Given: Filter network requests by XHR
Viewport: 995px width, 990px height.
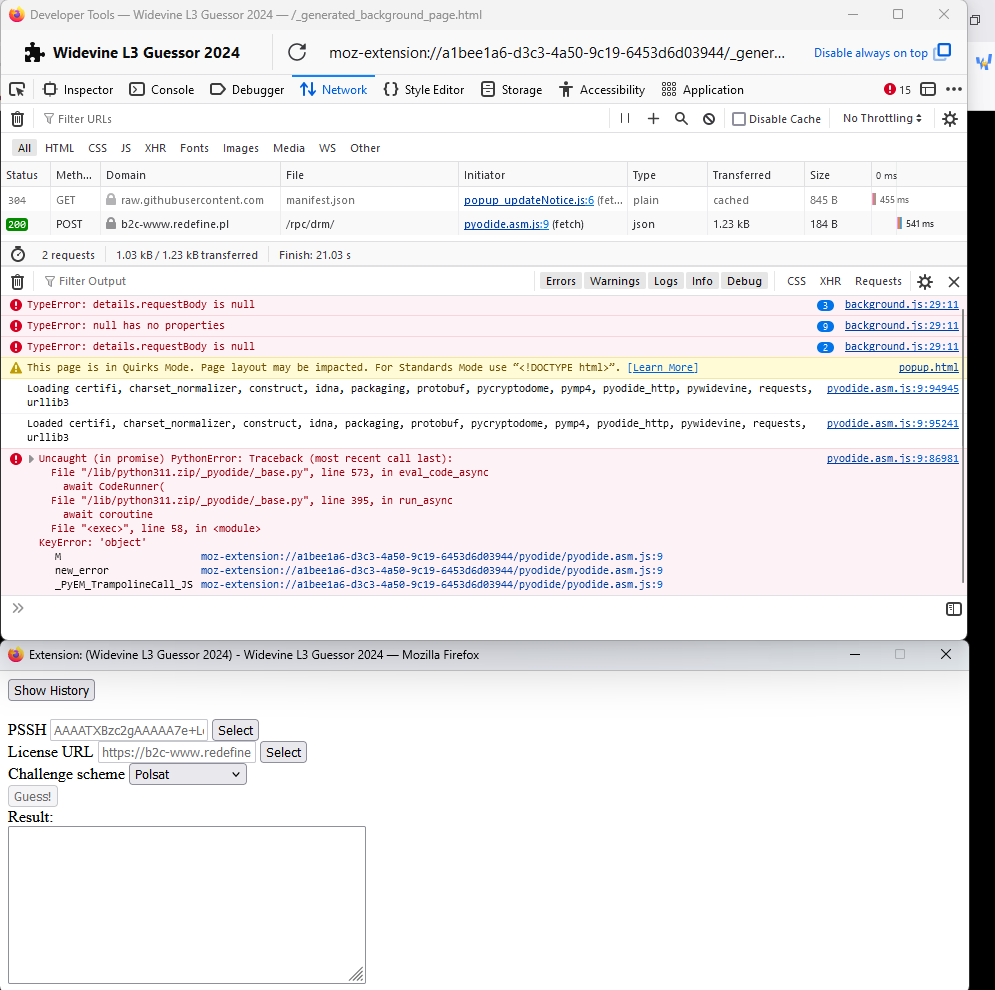Looking at the screenshot, I should click(x=155, y=148).
